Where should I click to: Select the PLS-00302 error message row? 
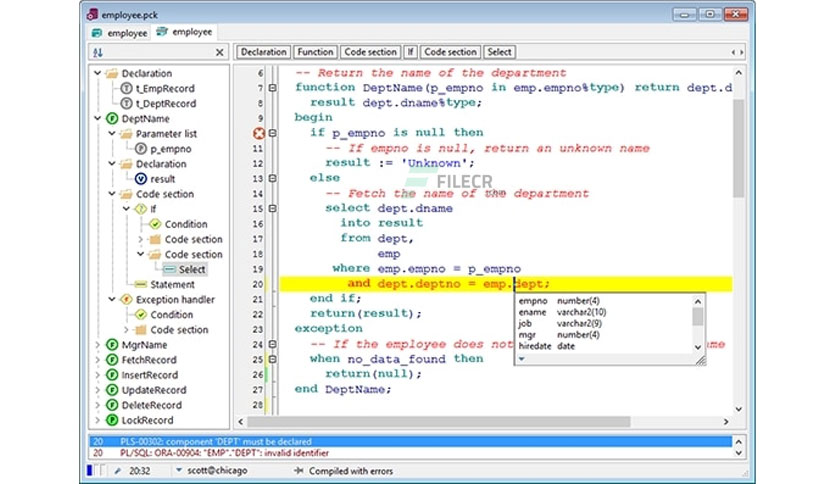pyautogui.click(x=410, y=441)
